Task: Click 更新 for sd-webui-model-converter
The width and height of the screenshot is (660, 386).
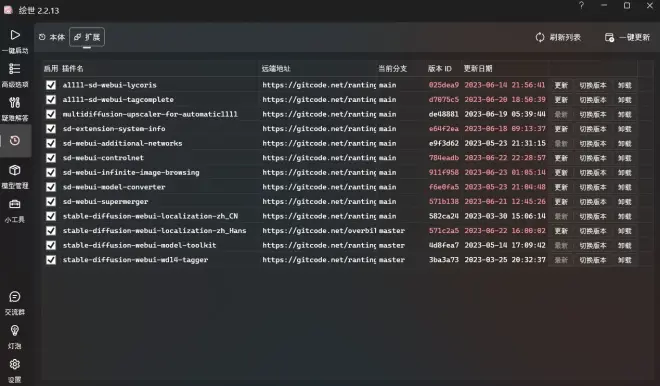Action: tap(561, 187)
